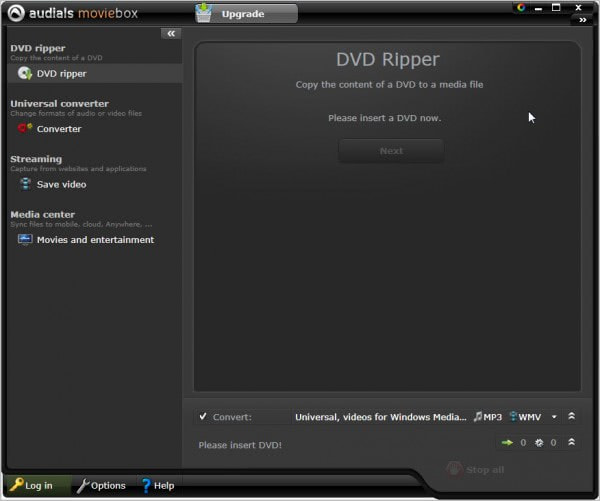Viewport: 600px width, 501px height.
Task: Click the Streaming section heading
Action: pos(36,159)
